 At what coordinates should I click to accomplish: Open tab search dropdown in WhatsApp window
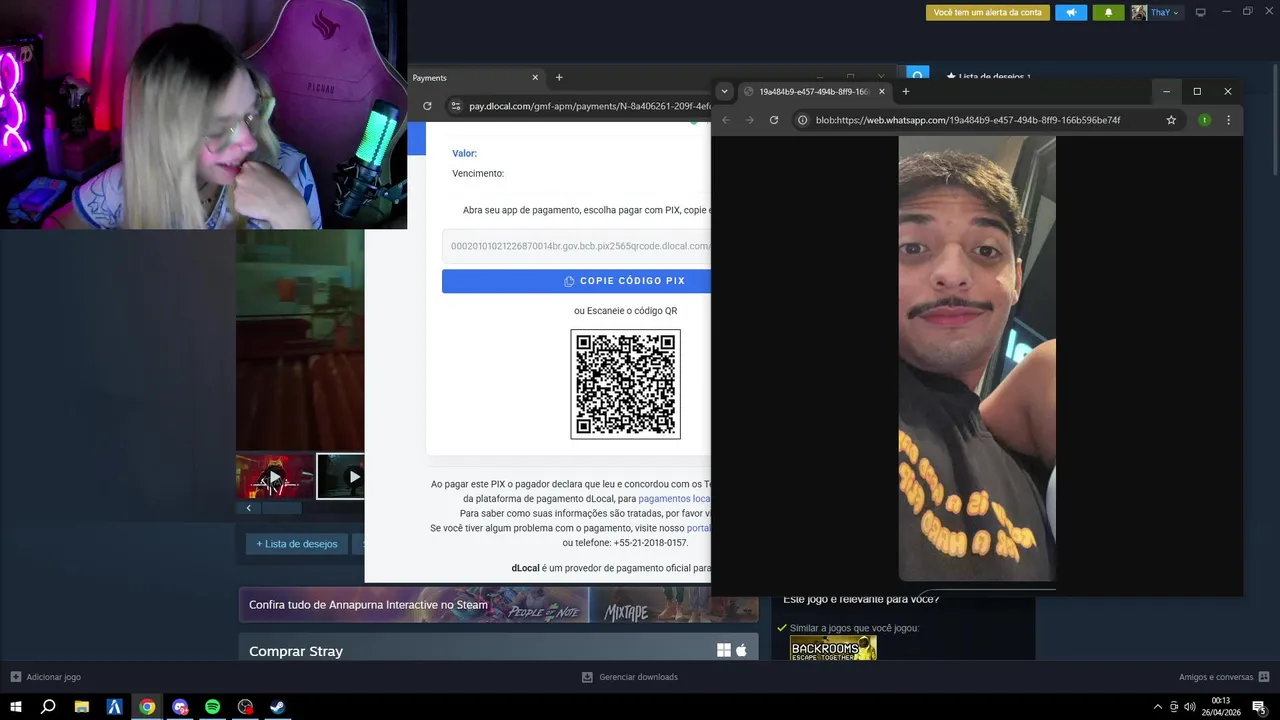pyautogui.click(x=724, y=91)
